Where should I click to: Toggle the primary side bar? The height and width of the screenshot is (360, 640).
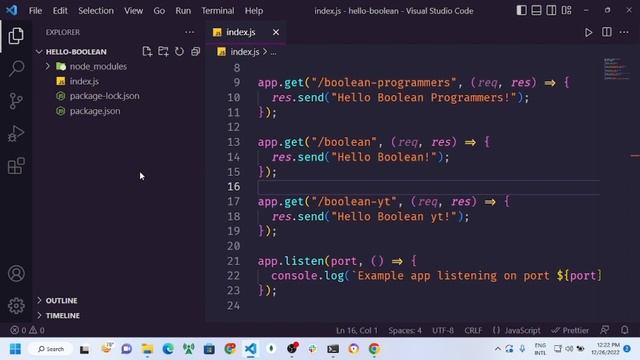(521, 10)
